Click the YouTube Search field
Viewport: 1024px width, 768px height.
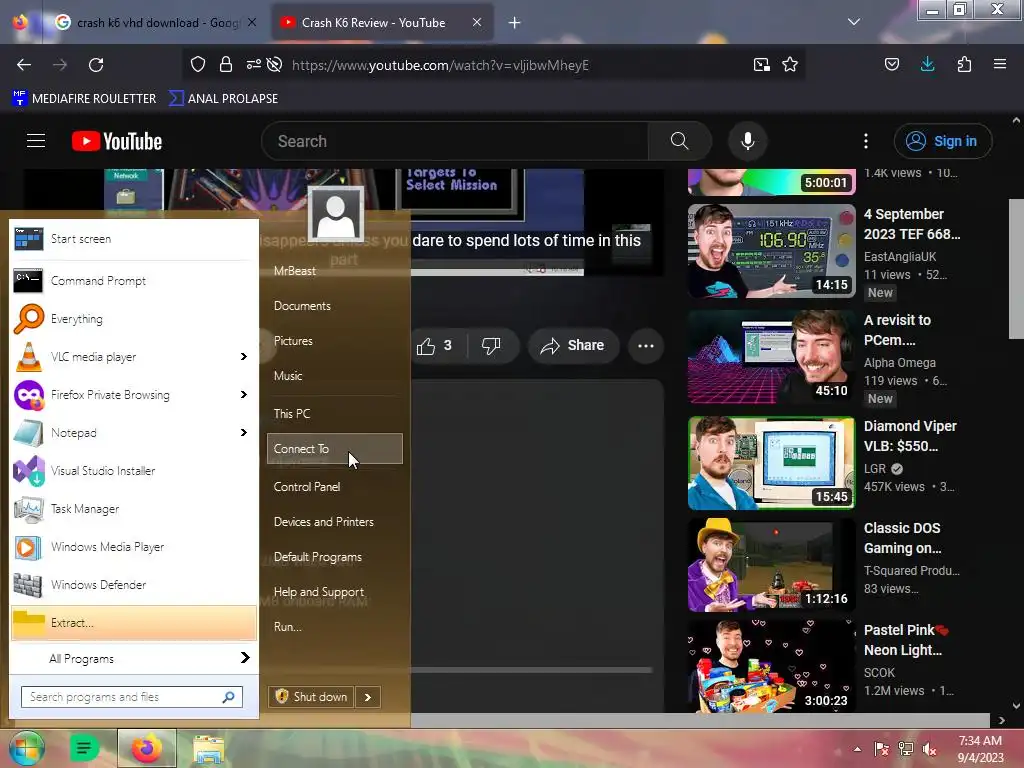pyautogui.click(x=454, y=141)
